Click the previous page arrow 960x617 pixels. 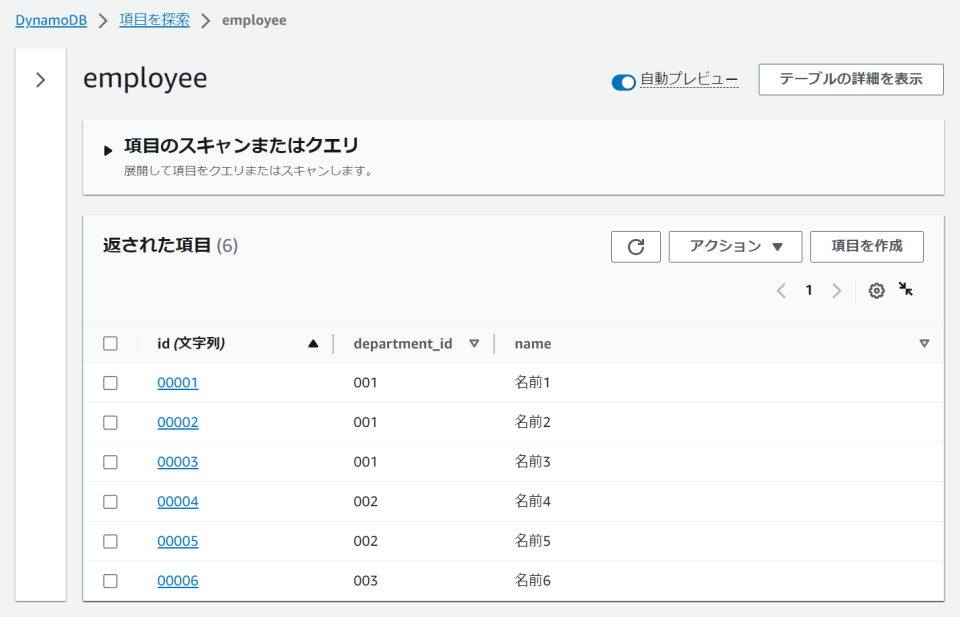tap(781, 290)
